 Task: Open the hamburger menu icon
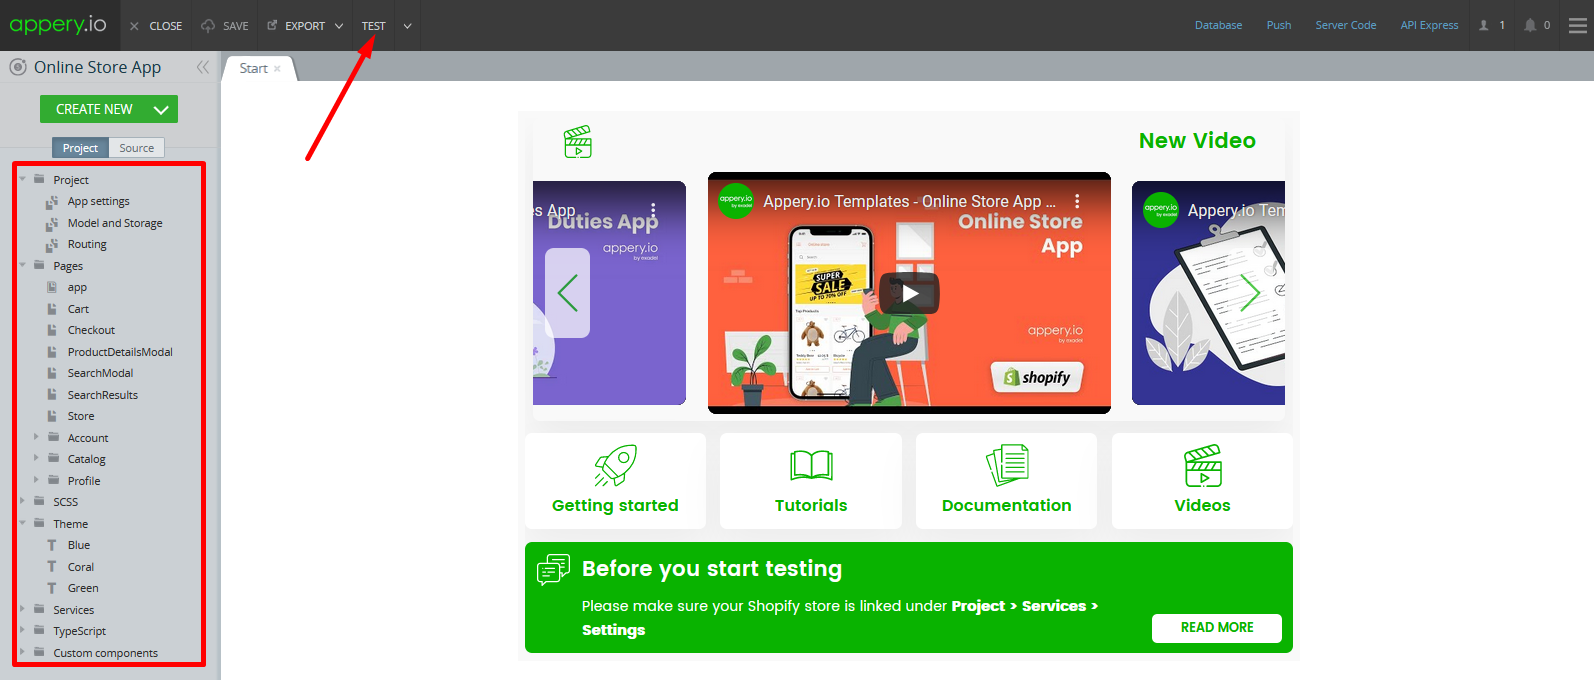click(1578, 26)
